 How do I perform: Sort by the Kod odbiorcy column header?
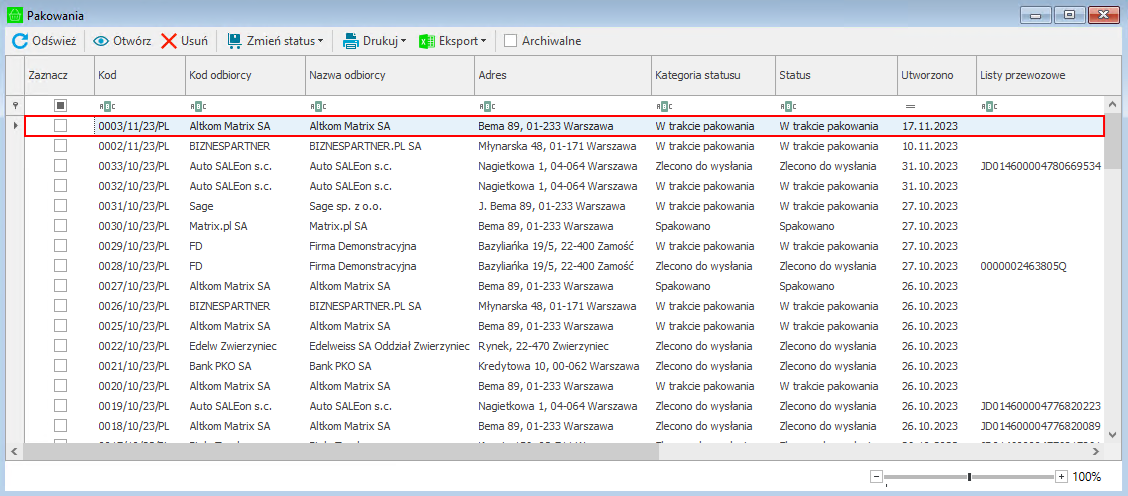[243, 75]
